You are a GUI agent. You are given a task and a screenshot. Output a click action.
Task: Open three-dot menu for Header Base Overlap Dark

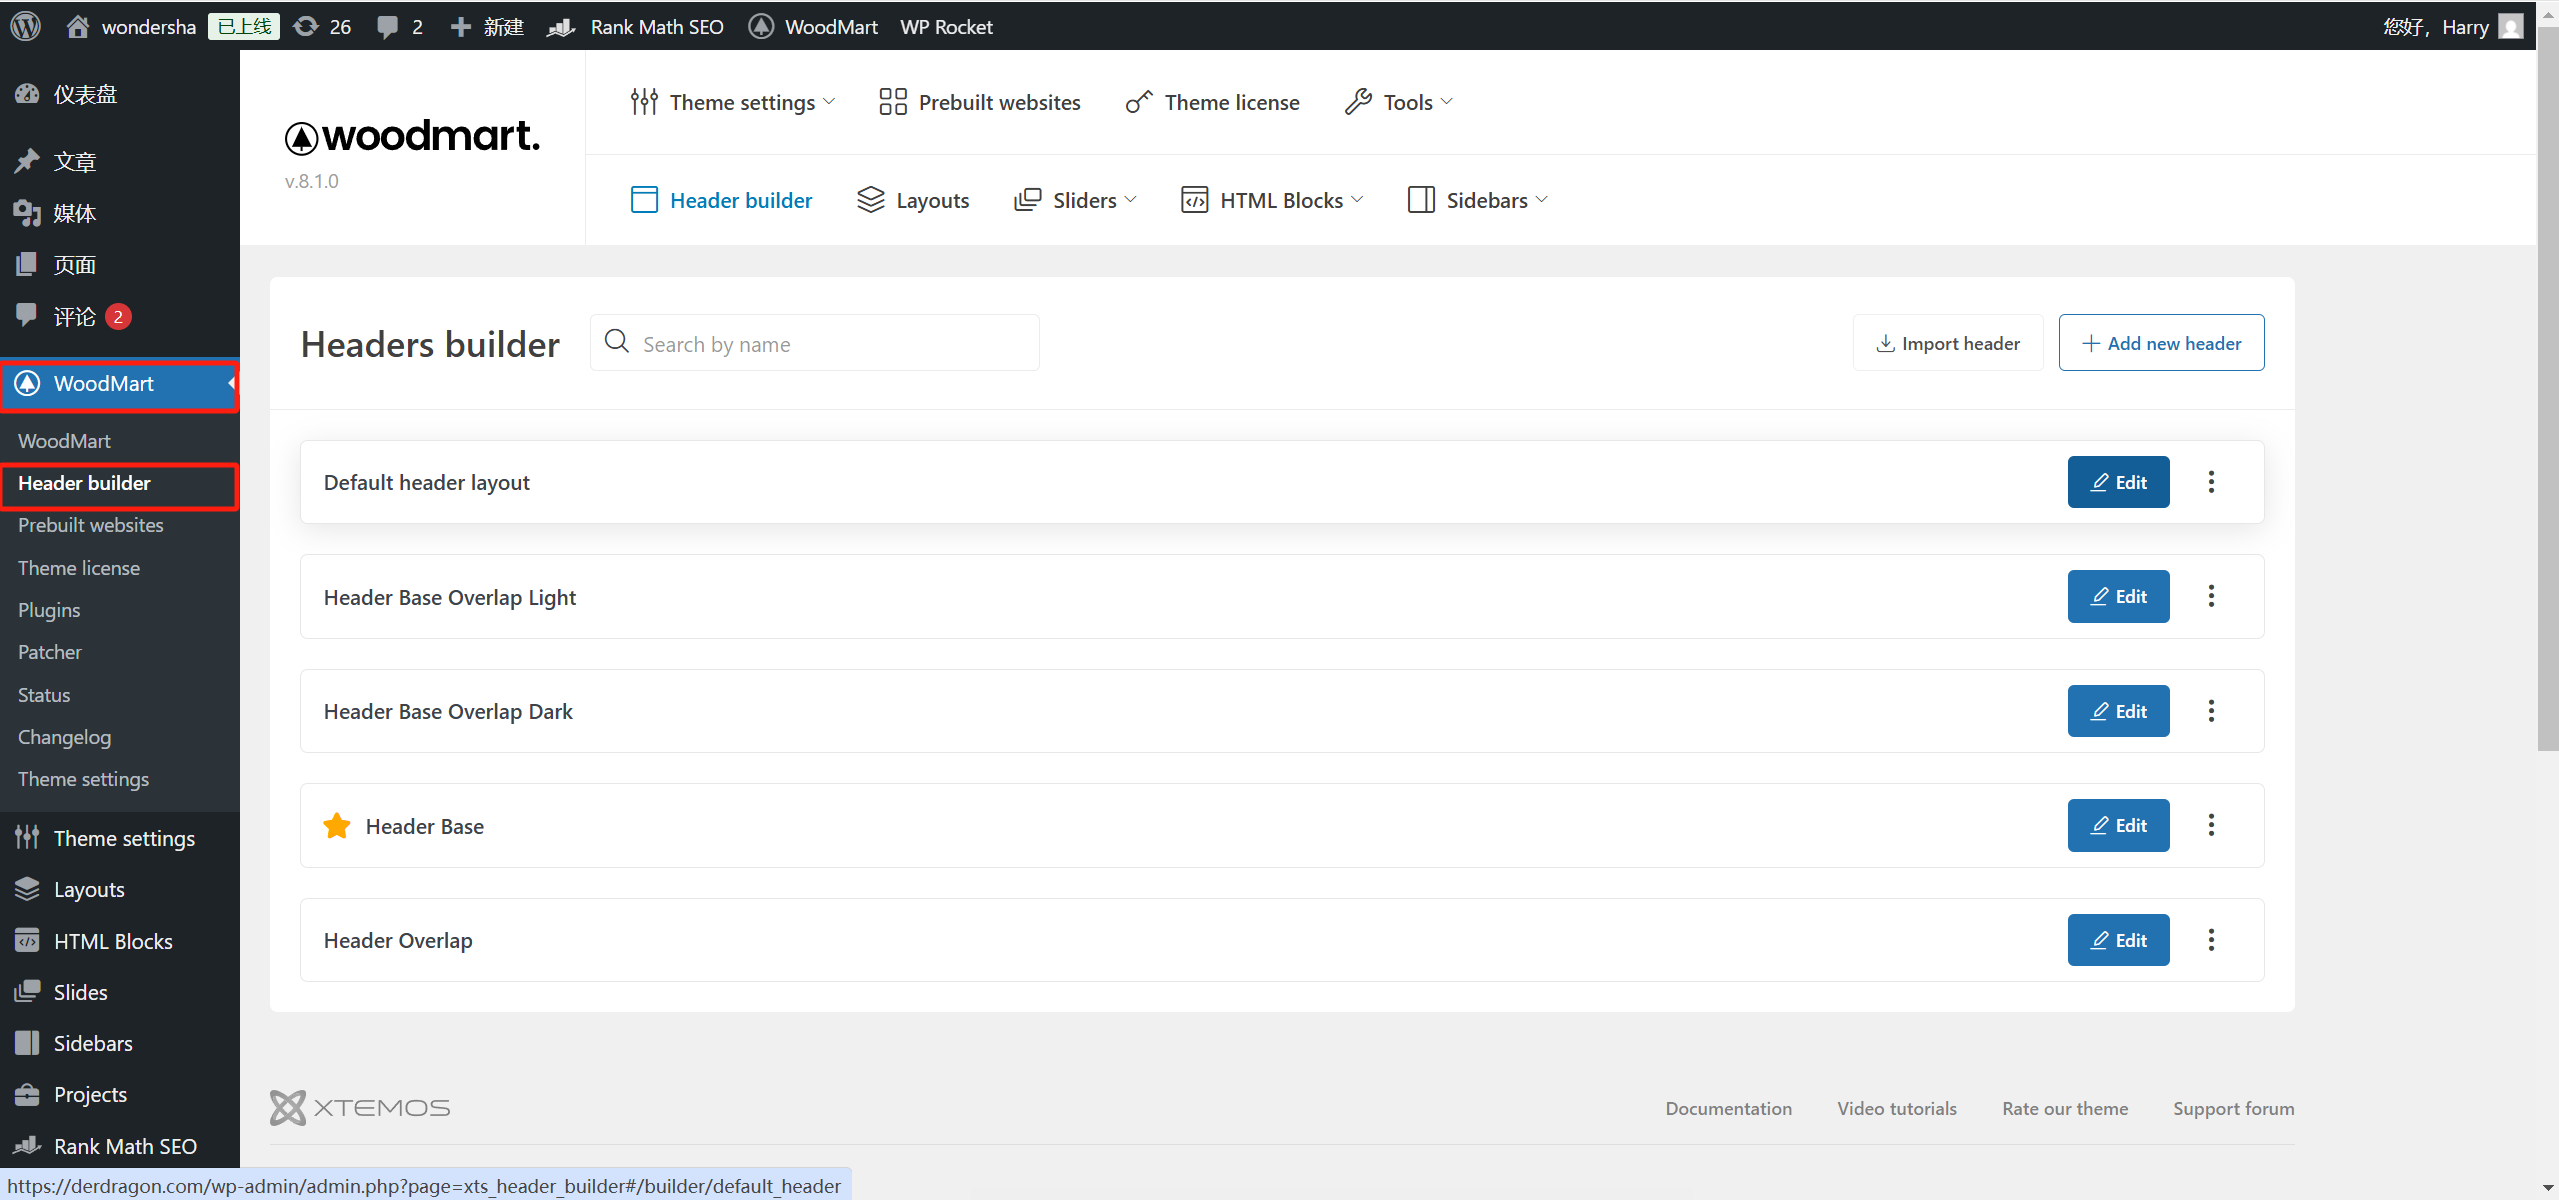2211,711
